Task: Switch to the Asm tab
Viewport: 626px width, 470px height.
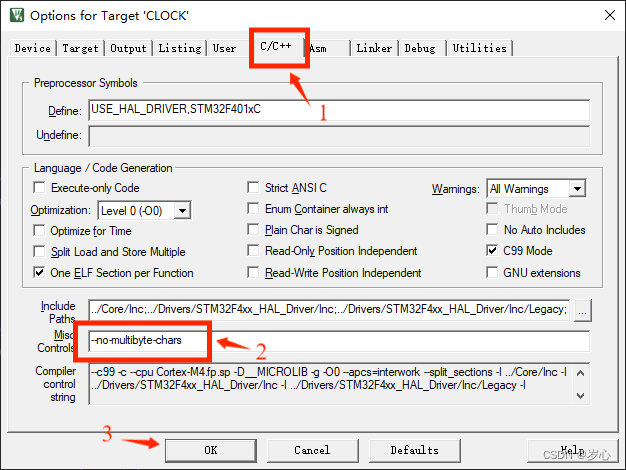Action: click(327, 48)
